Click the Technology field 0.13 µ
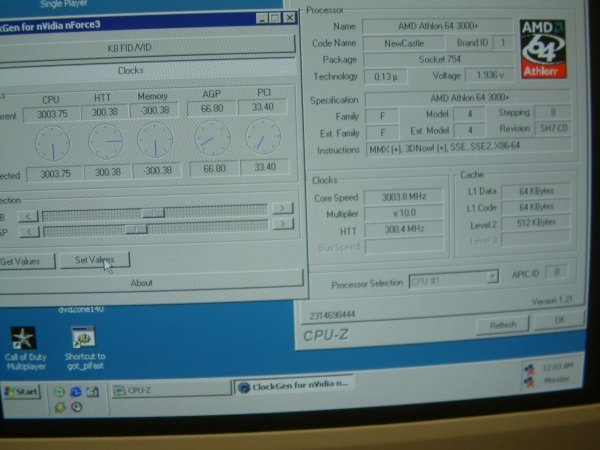This screenshot has height=450, width=600. pos(385,77)
